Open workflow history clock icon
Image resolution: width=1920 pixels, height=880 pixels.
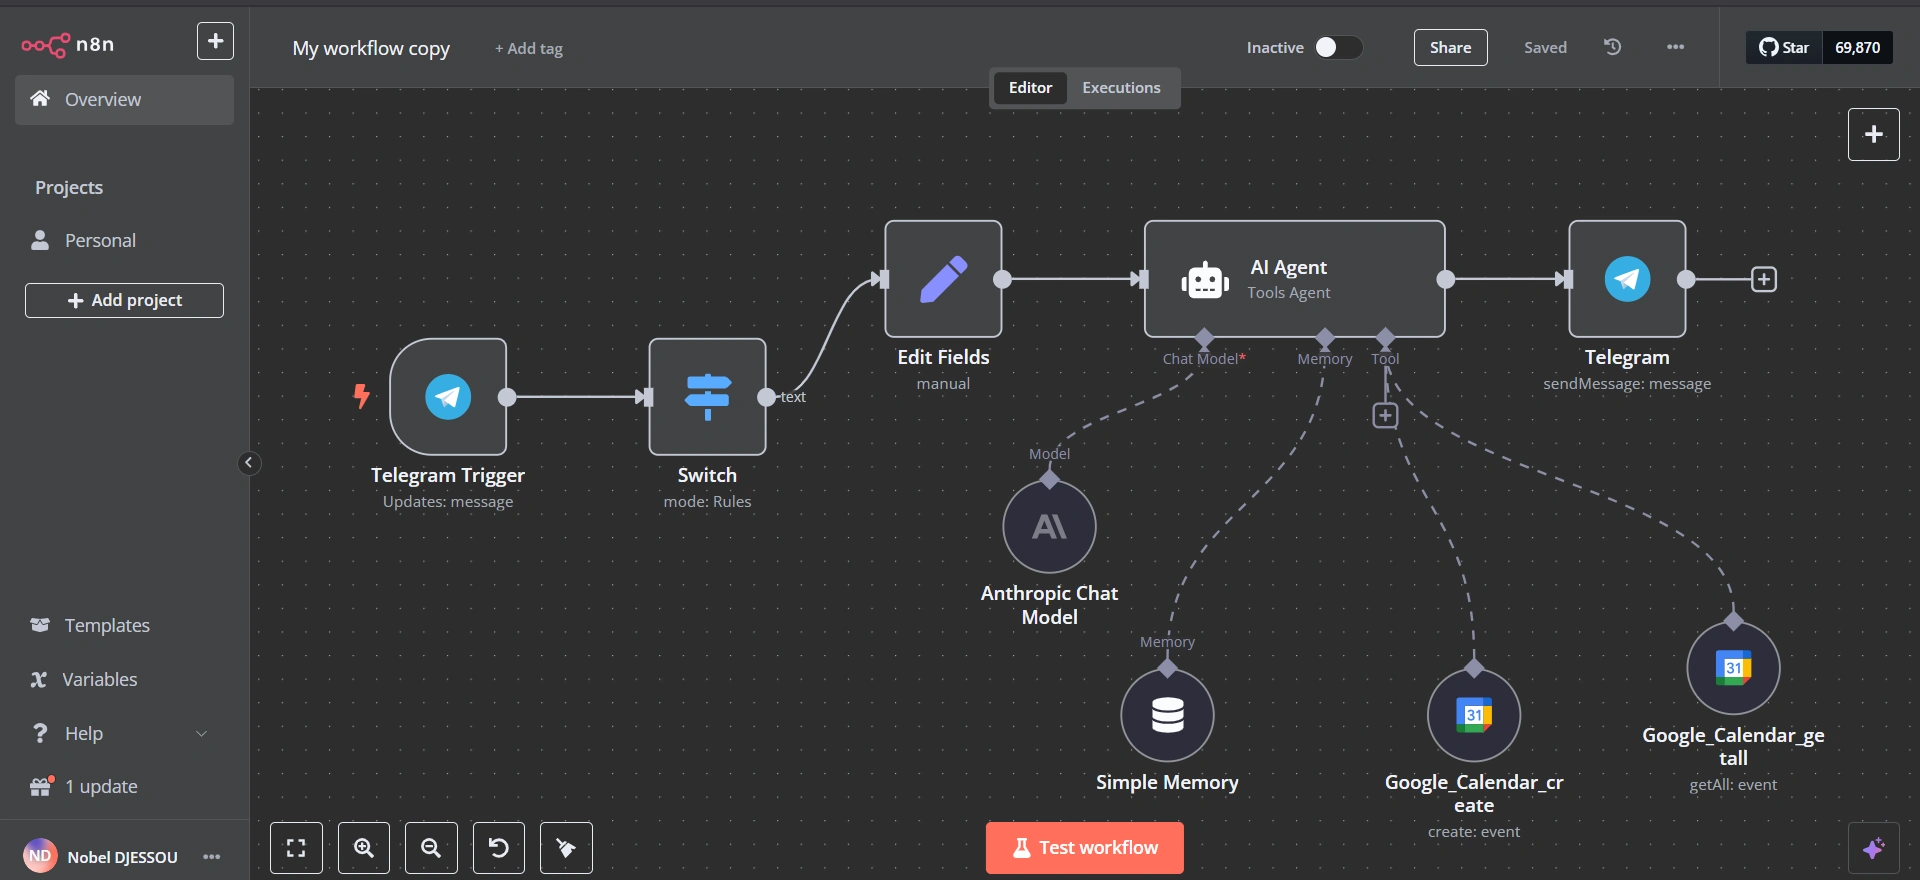[1612, 47]
